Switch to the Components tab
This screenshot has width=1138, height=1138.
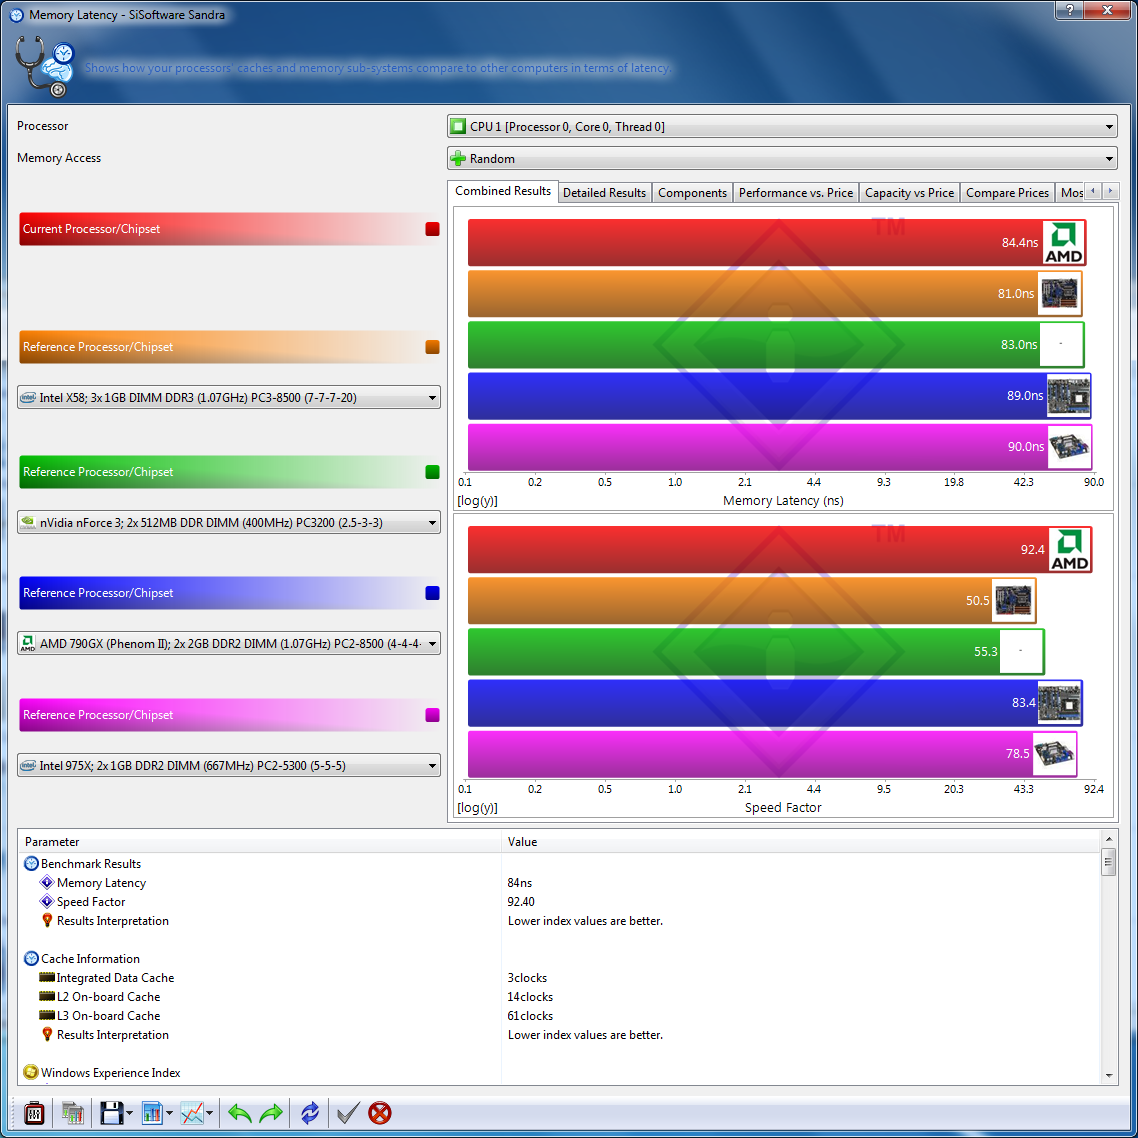point(692,193)
